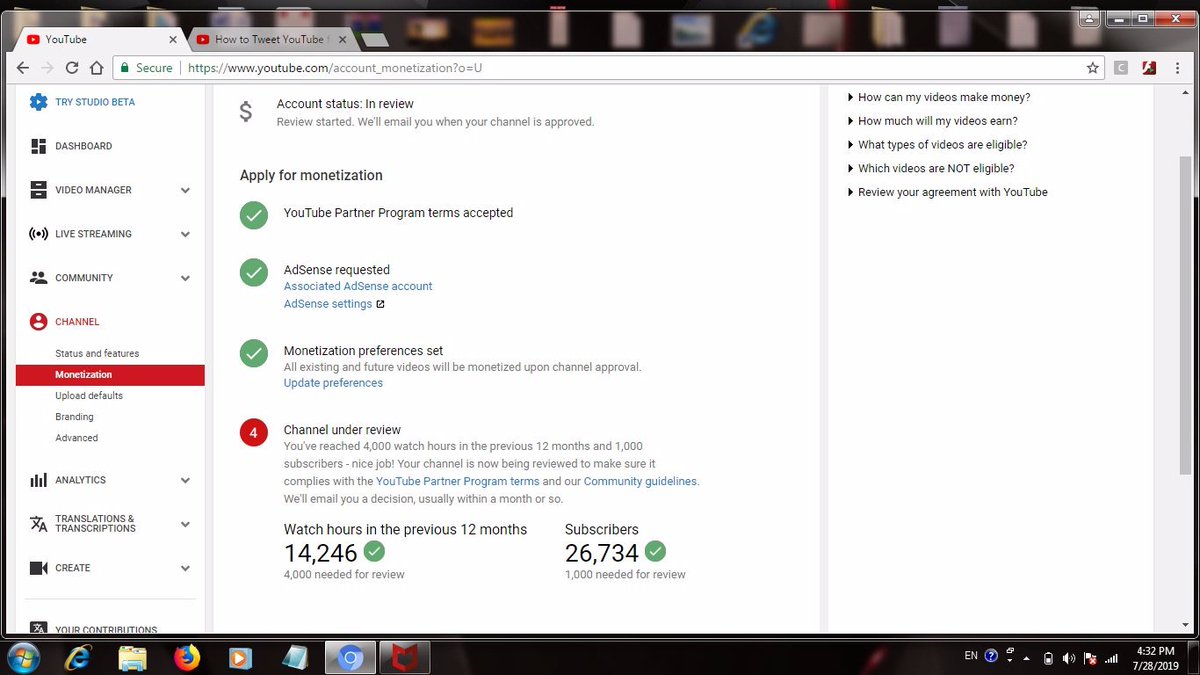The height and width of the screenshot is (675, 1200).
Task: Switch to the 'How to Tweet YouTube' tab
Action: tap(270, 39)
